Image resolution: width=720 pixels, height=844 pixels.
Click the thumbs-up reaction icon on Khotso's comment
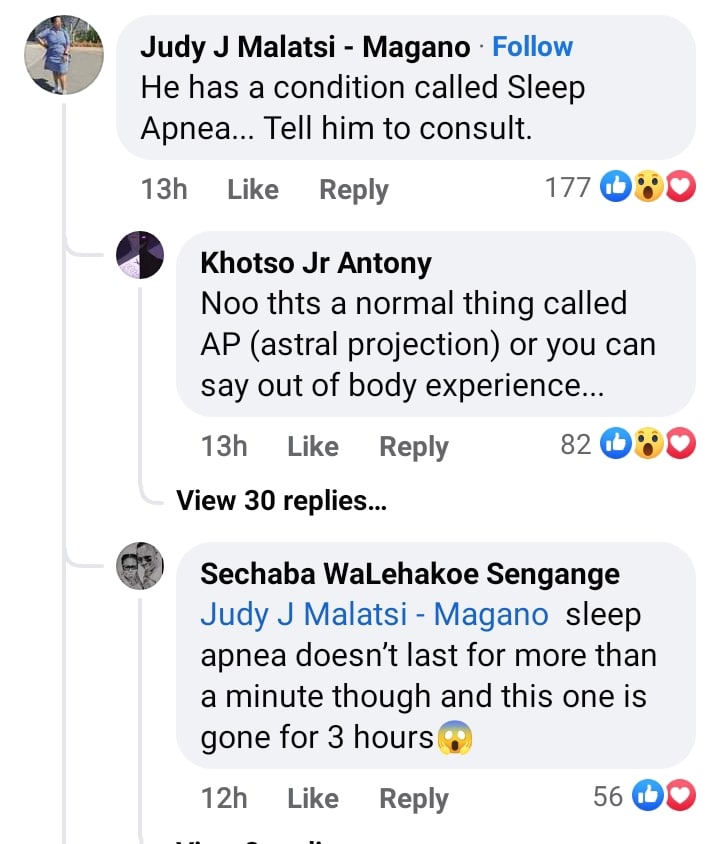coord(615,444)
